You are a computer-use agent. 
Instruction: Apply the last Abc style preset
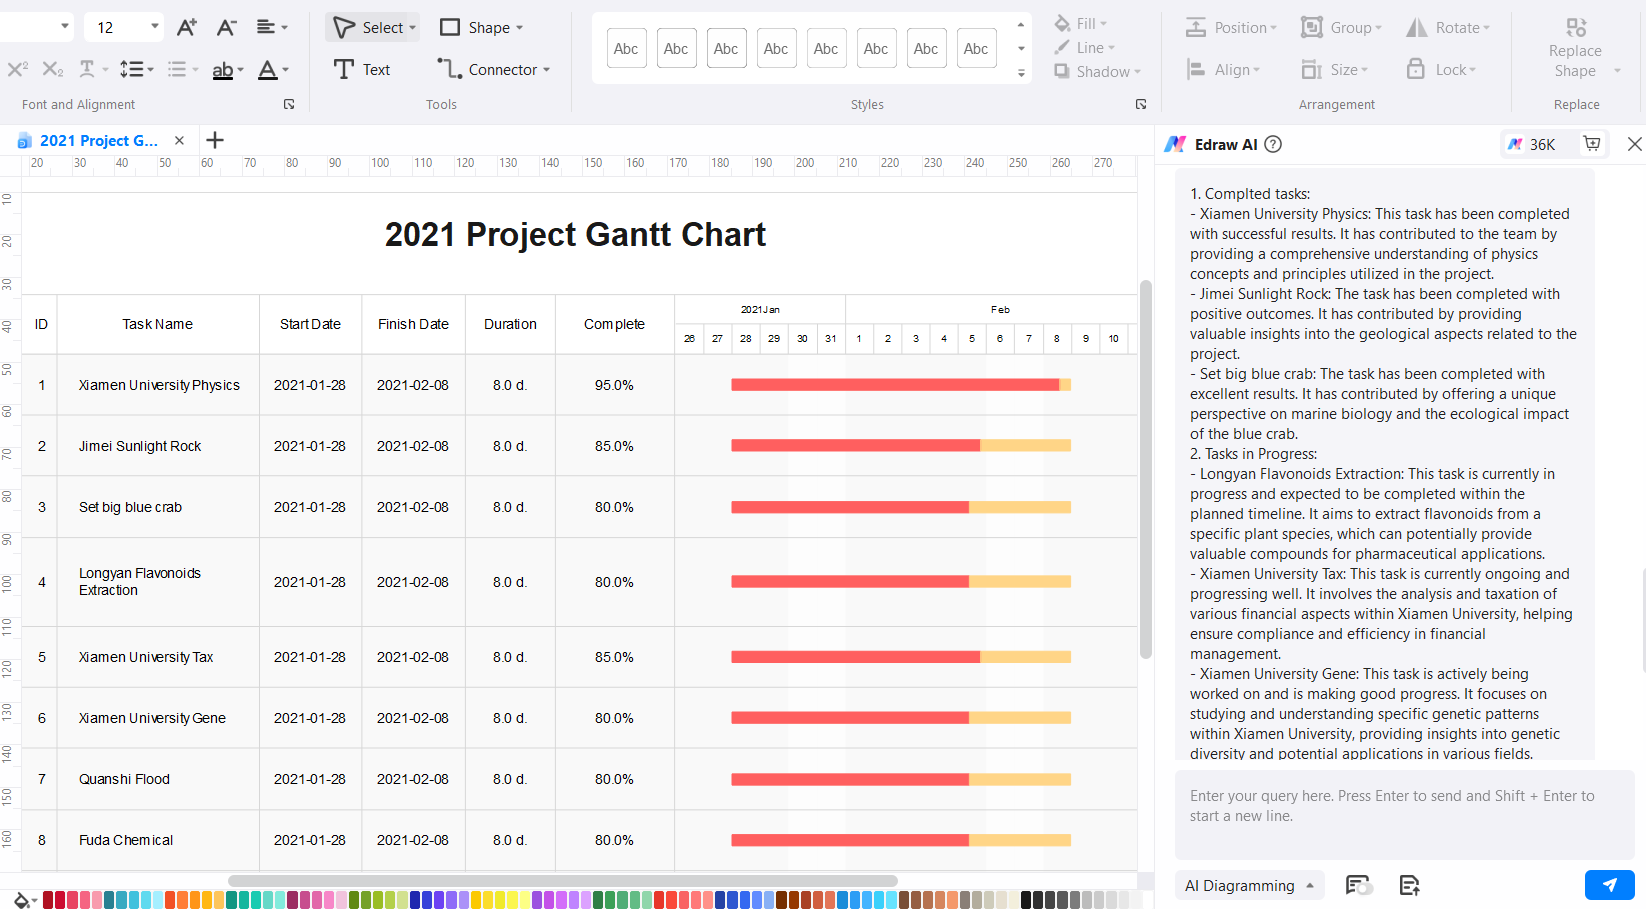pos(976,48)
